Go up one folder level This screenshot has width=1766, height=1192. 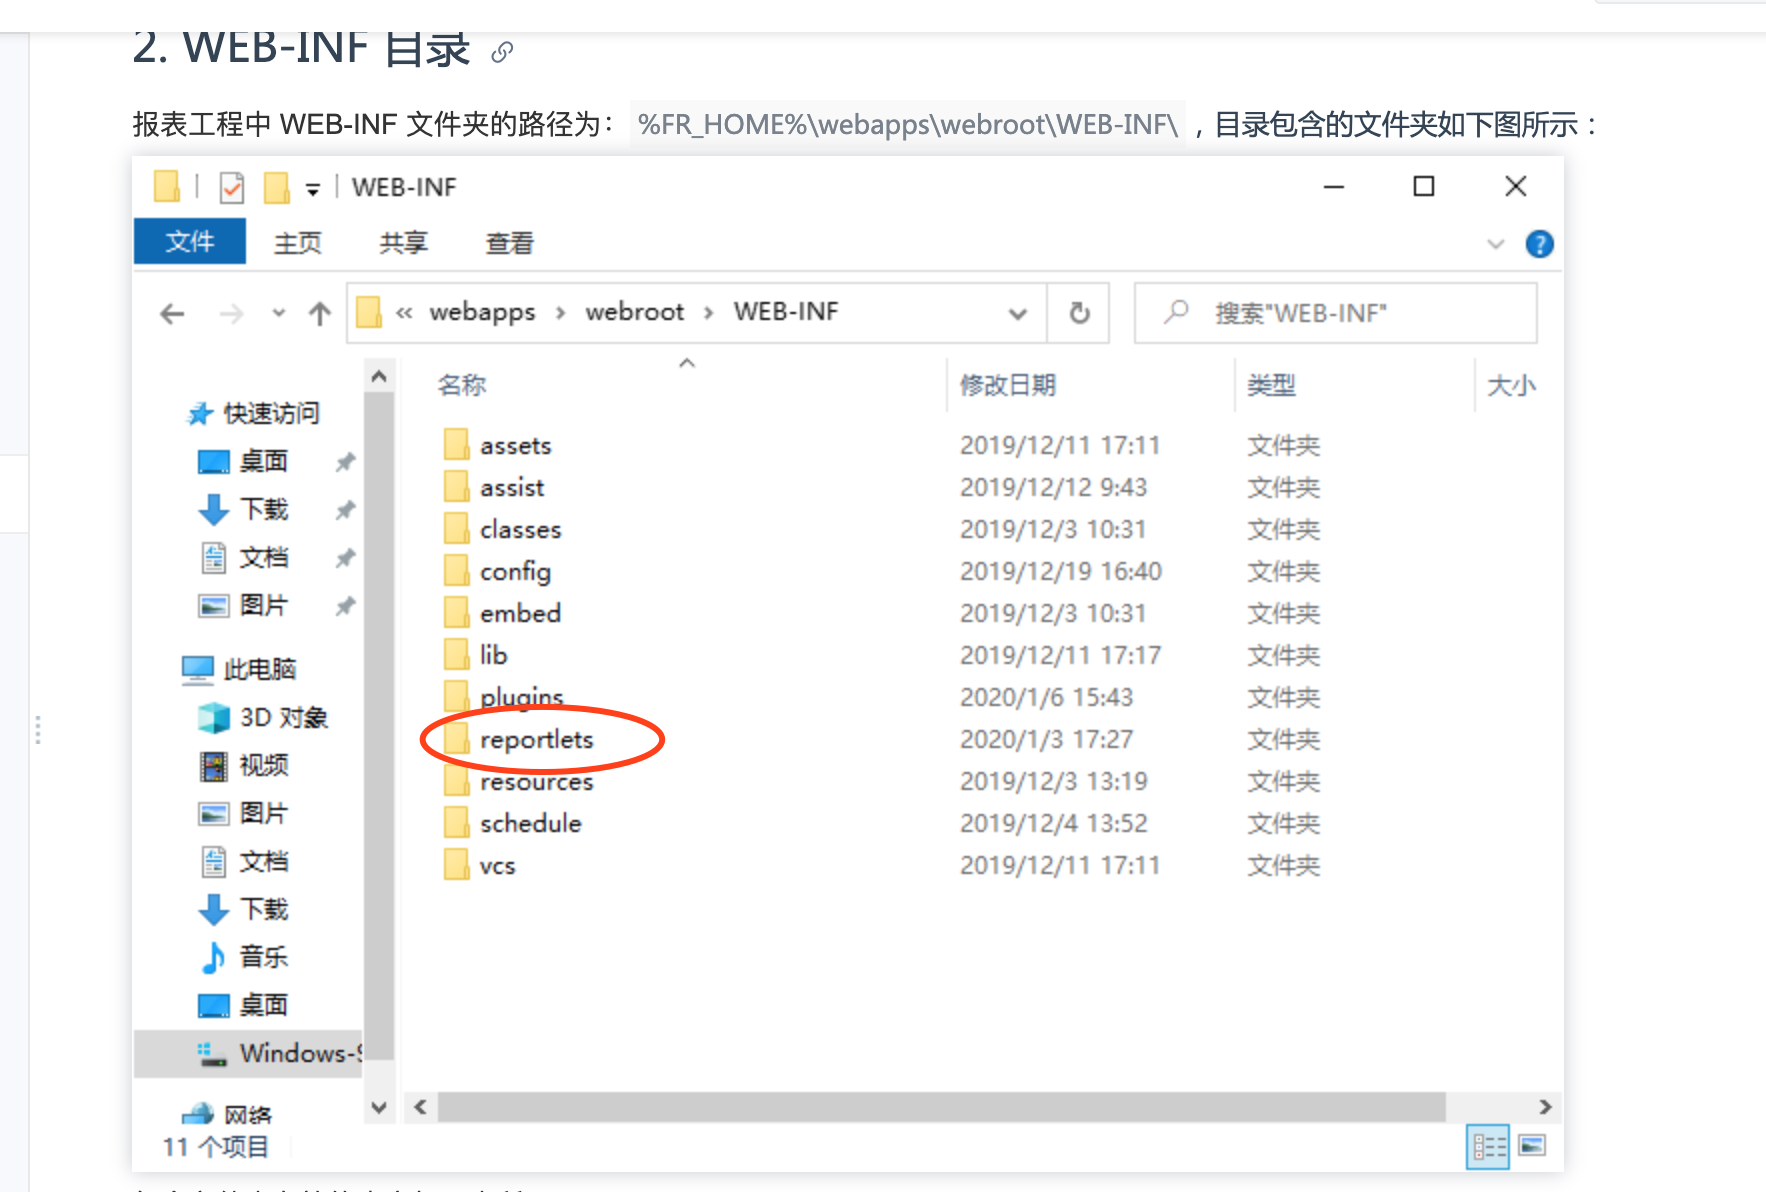click(x=320, y=314)
